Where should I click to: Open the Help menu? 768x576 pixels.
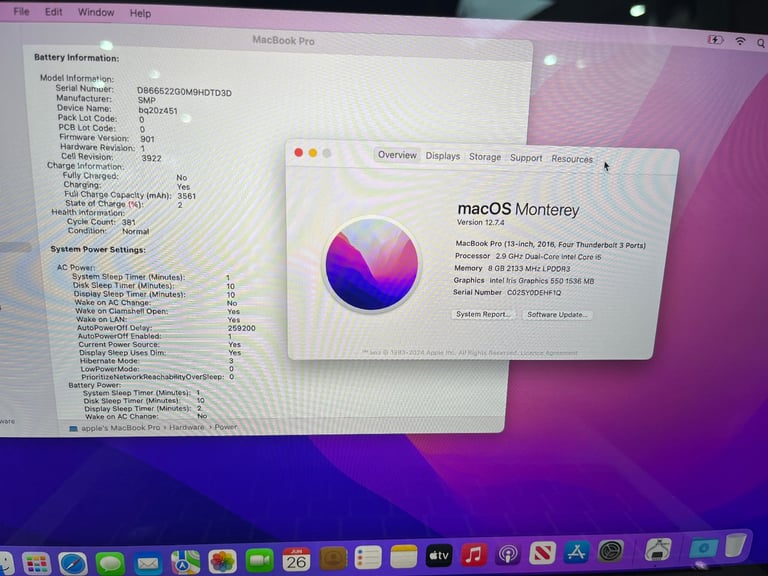140,13
